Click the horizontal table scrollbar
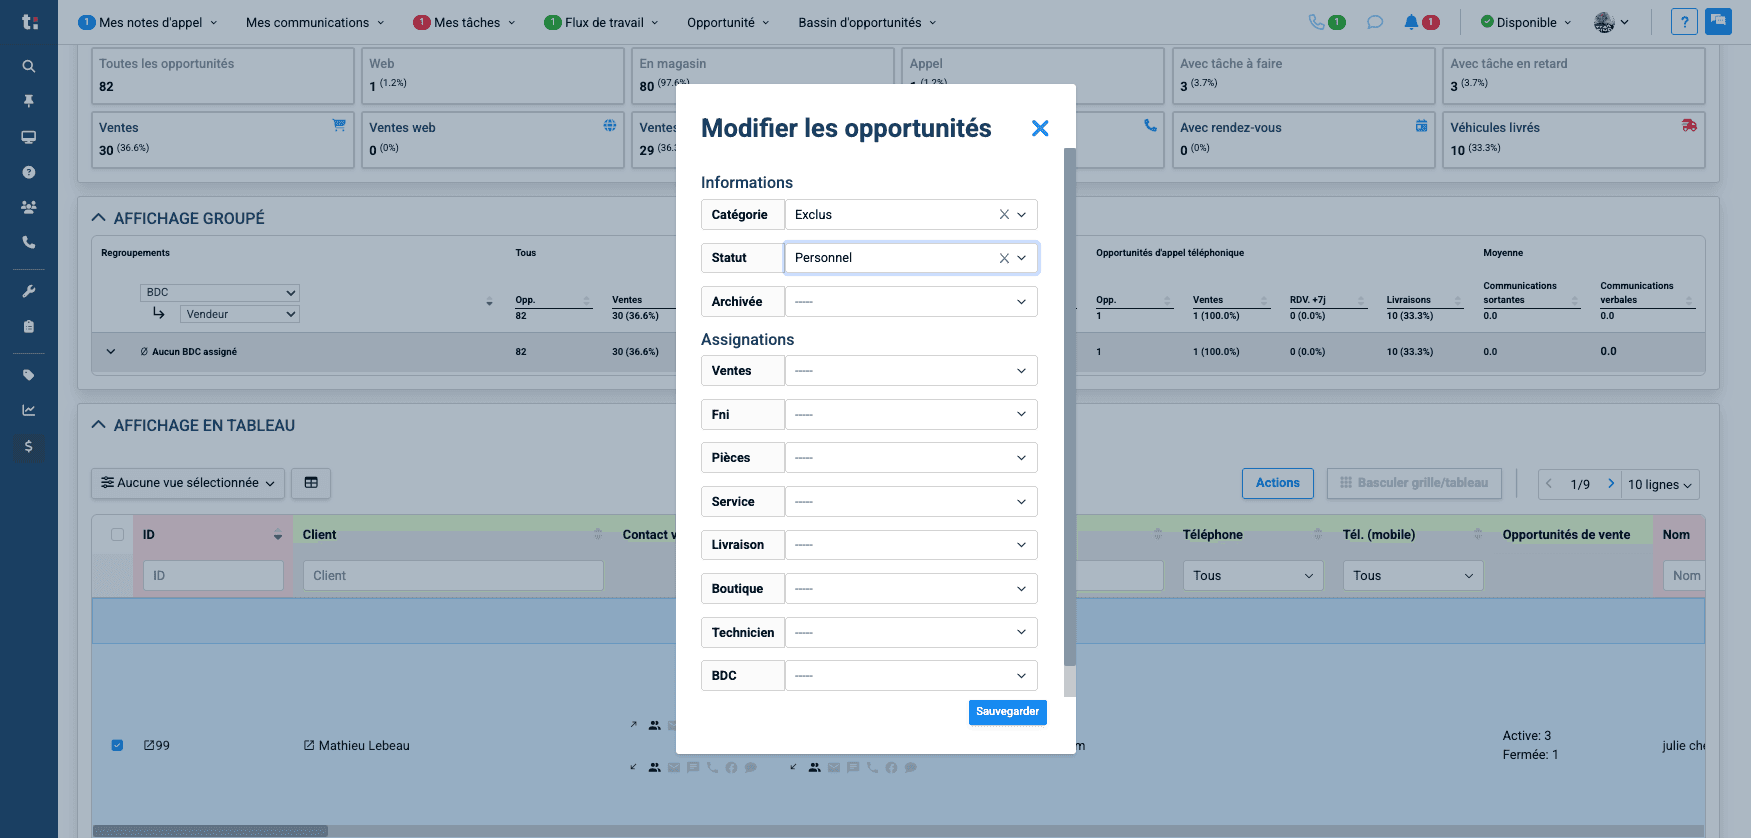1751x838 pixels. tap(210, 831)
